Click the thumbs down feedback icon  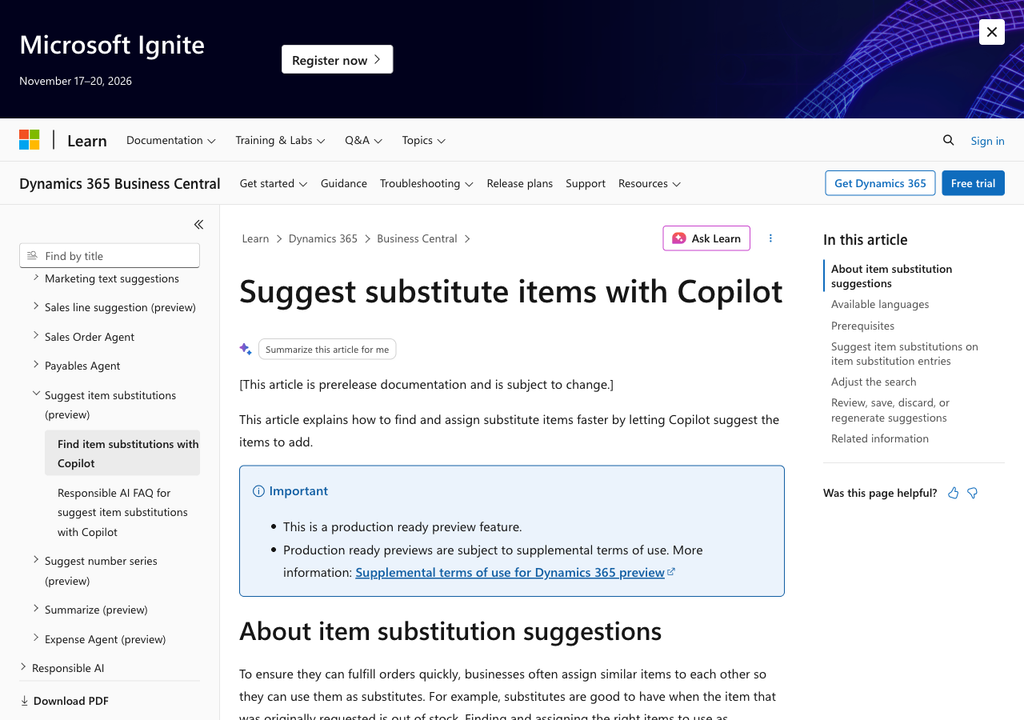pos(972,493)
